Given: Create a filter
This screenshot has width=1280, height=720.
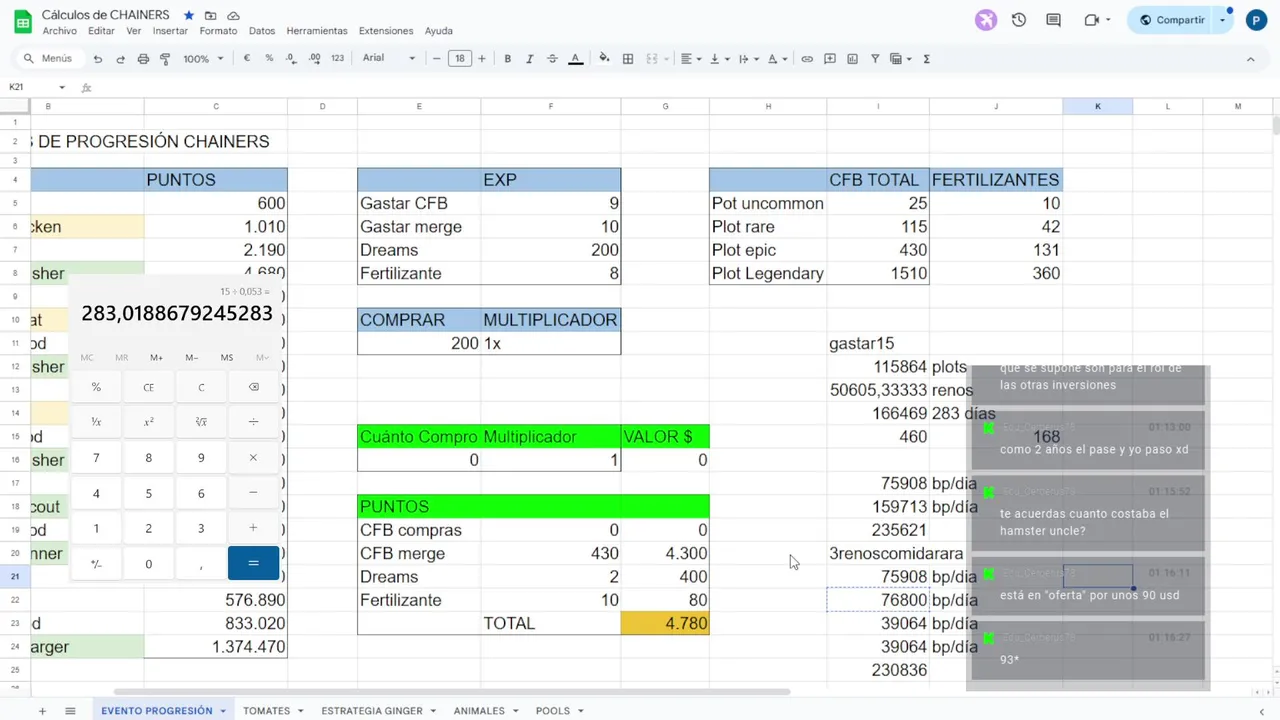Looking at the screenshot, I should coord(875,59).
